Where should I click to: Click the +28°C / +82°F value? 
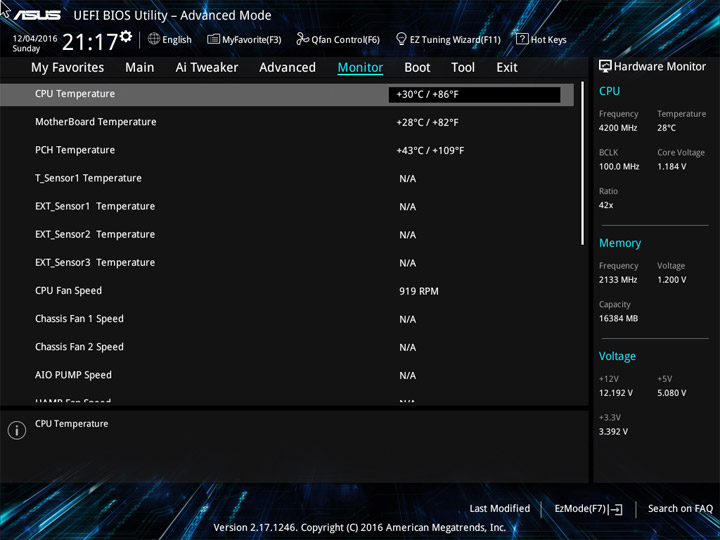click(x=428, y=123)
